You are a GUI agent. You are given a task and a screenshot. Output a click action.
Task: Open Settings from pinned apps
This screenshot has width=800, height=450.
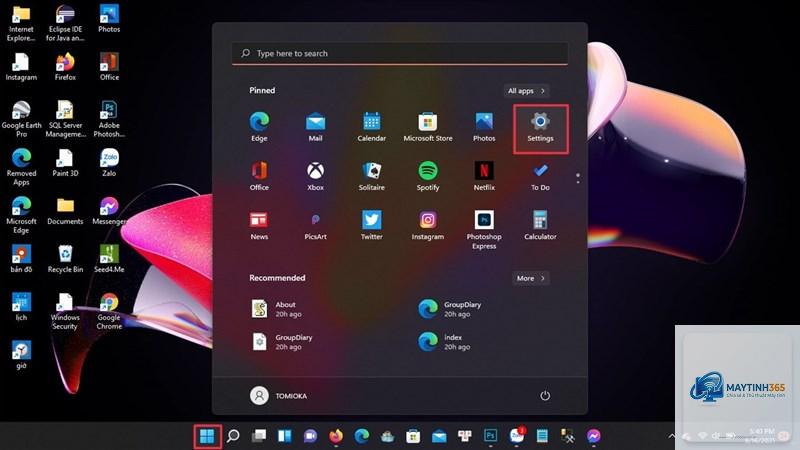540,128
